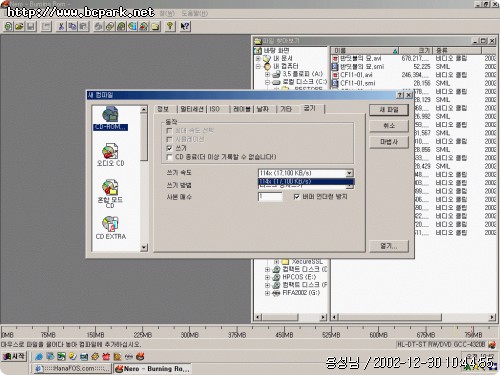Check the CD 종료 finalize checkbox
The width and height of the screenshot is (500, 375).
point(169,157)
